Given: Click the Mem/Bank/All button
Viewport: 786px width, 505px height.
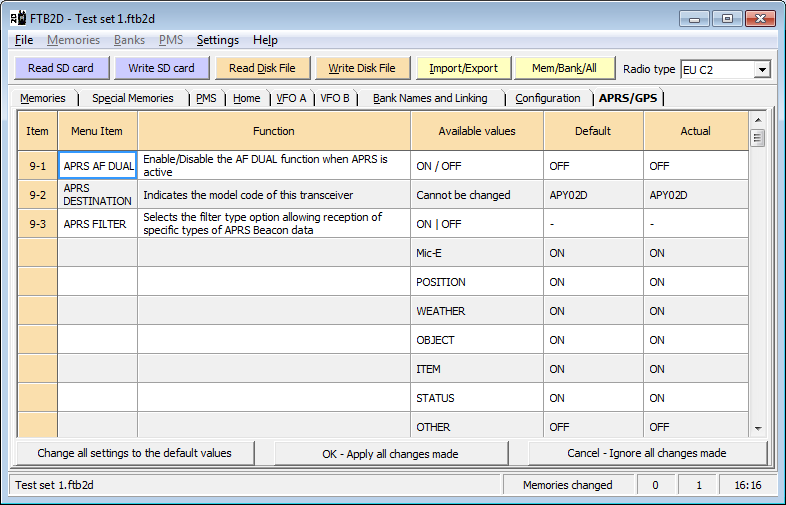Looking at the screenshot, I should [x=564, y=68].
